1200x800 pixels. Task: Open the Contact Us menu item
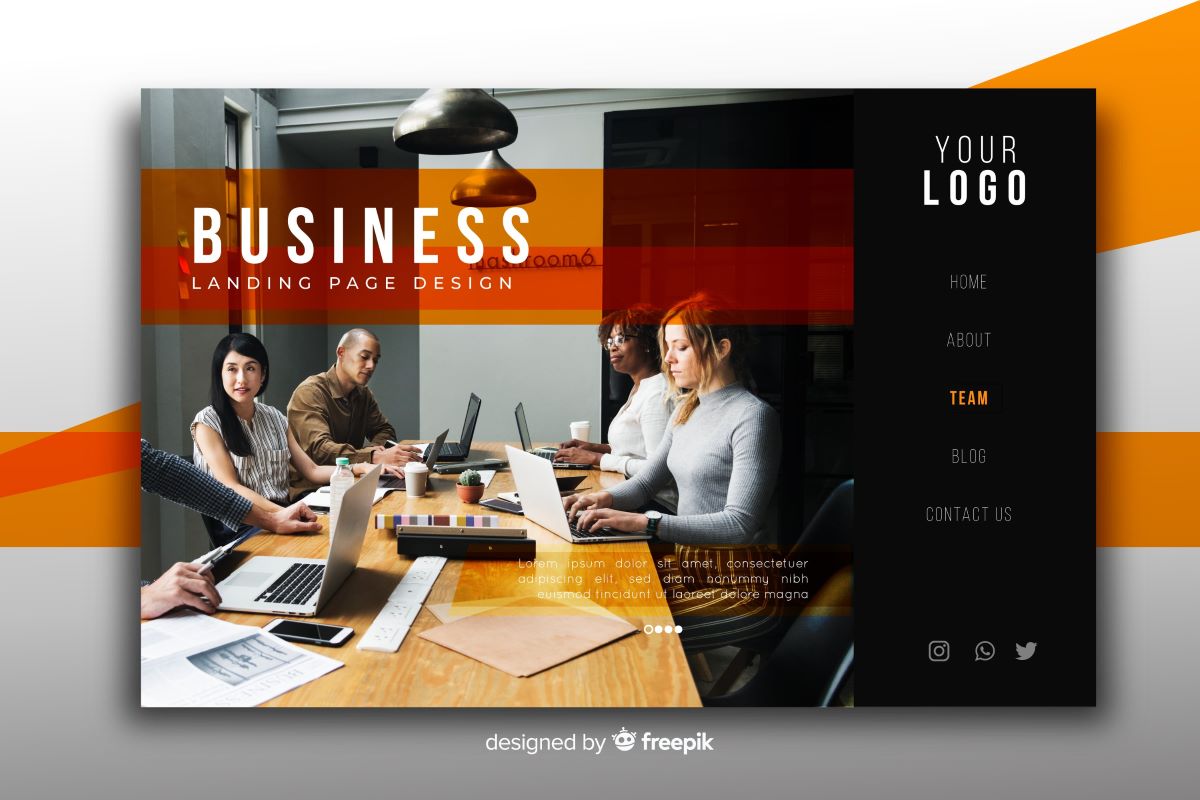point(968,514)
